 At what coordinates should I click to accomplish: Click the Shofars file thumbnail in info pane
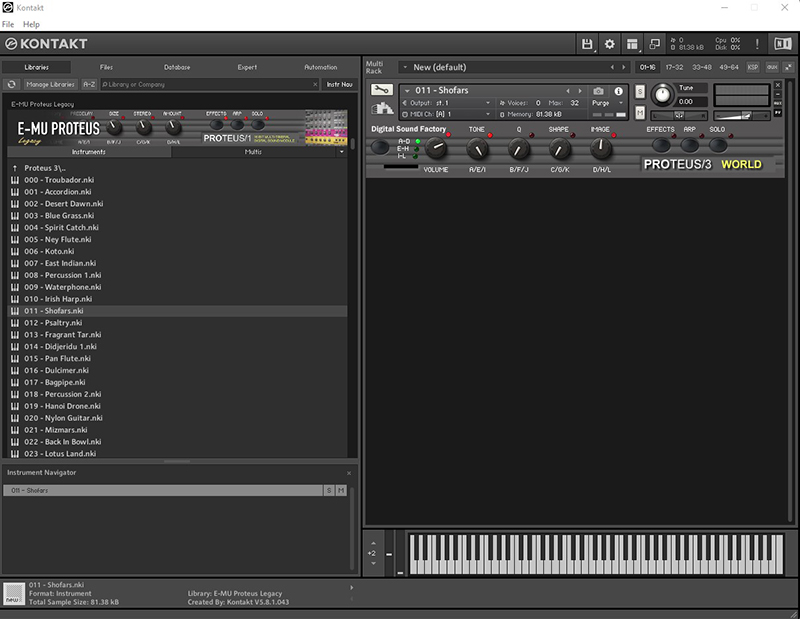[x=14, y=594]
